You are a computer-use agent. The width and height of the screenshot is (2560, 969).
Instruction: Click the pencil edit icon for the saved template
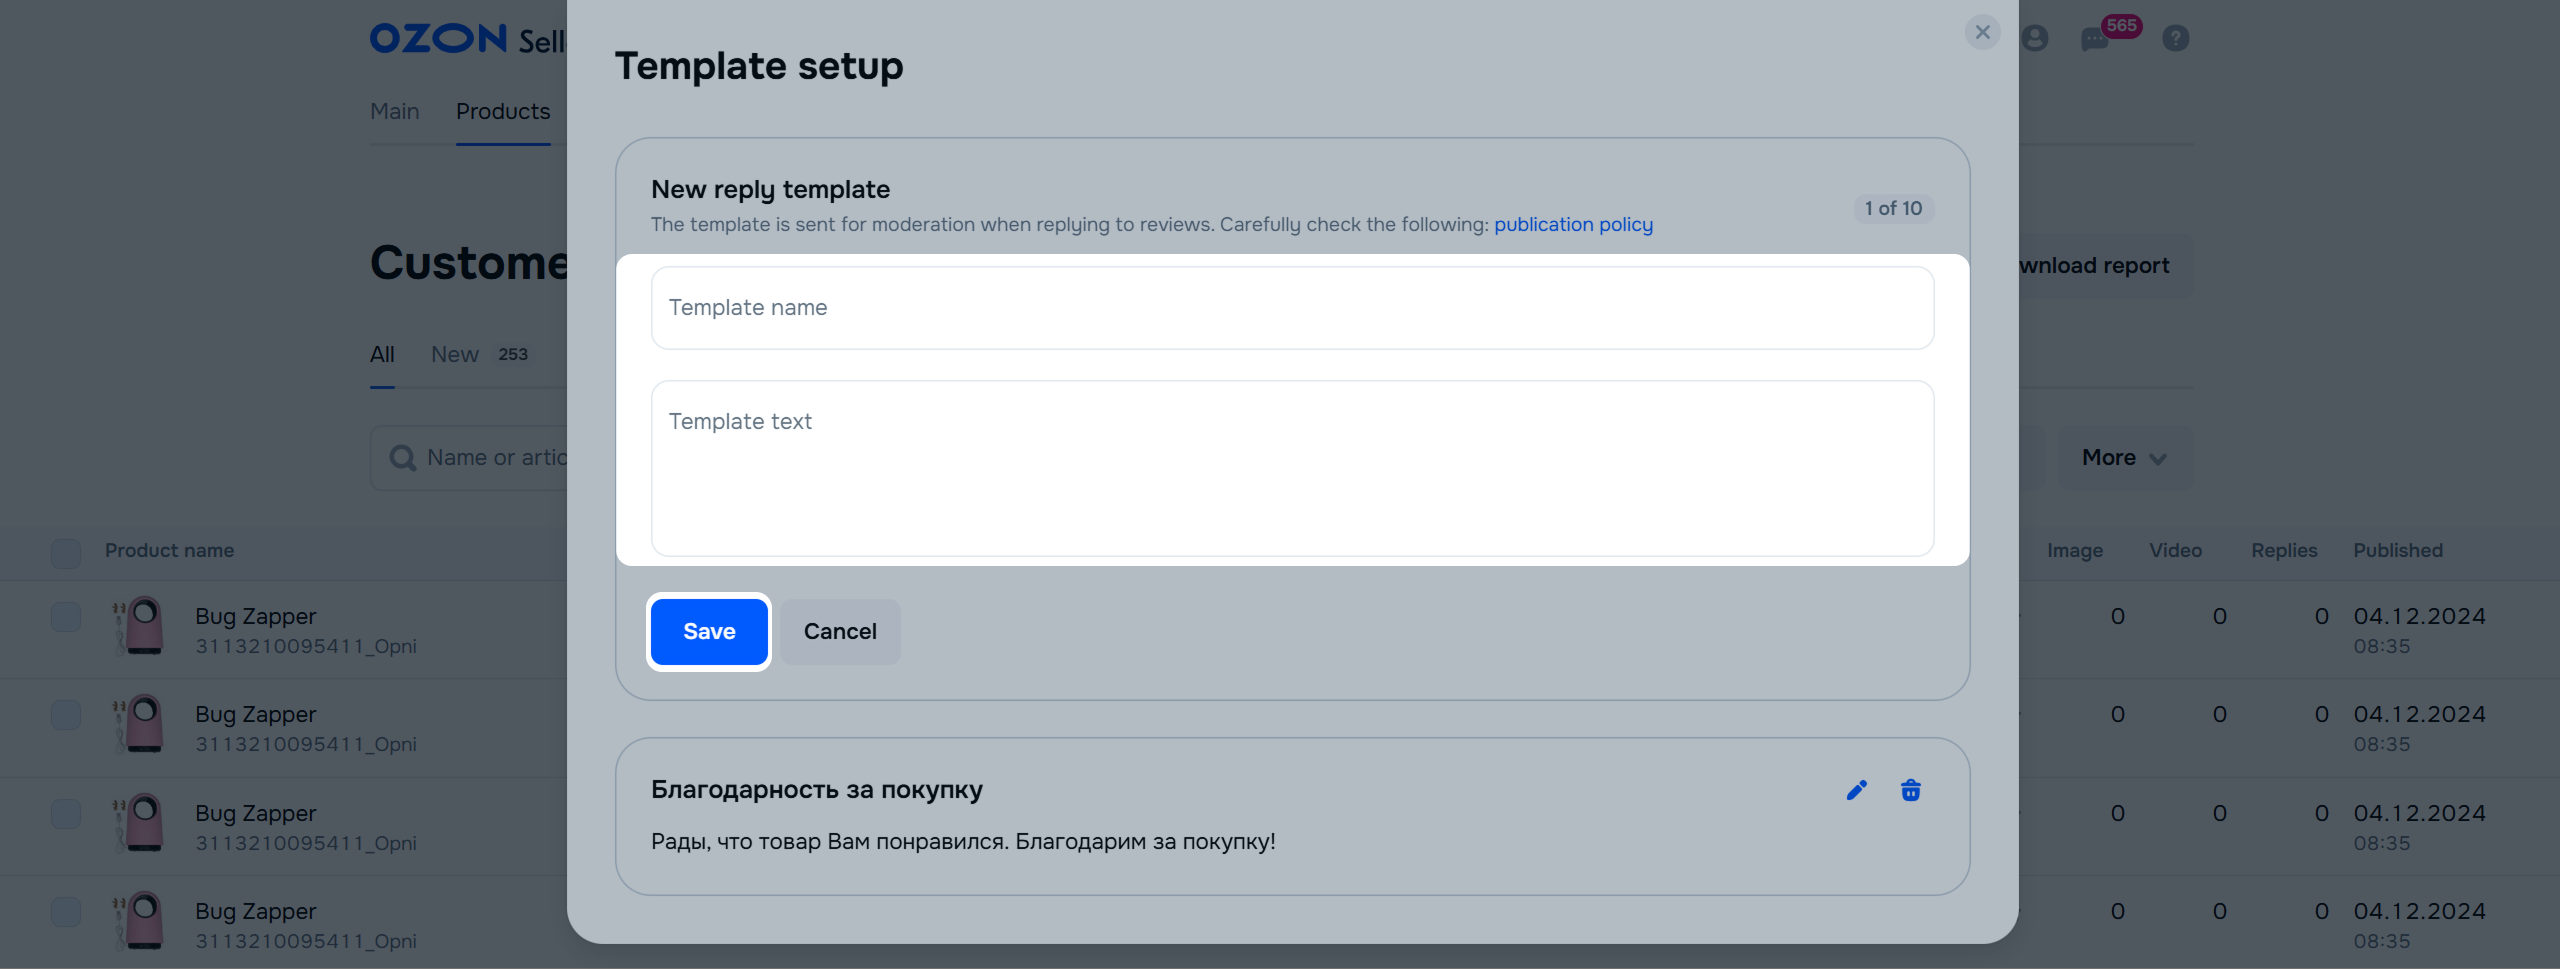click(x=1856, y=790)
